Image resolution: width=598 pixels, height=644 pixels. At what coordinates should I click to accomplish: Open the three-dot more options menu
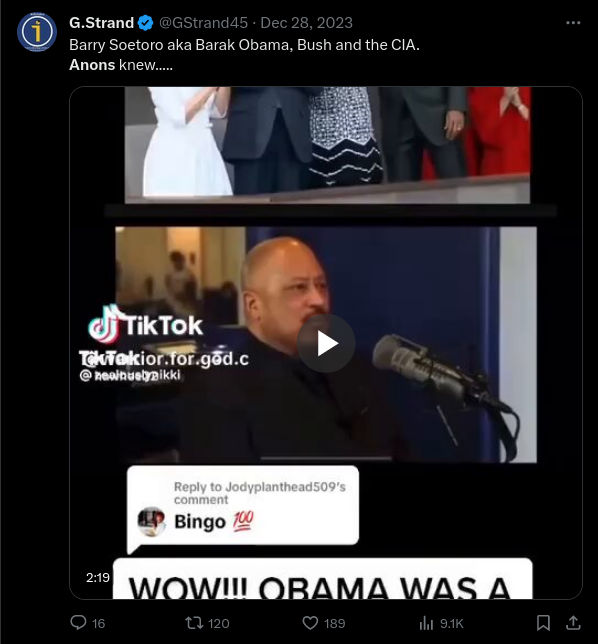(x=573, y=23)
